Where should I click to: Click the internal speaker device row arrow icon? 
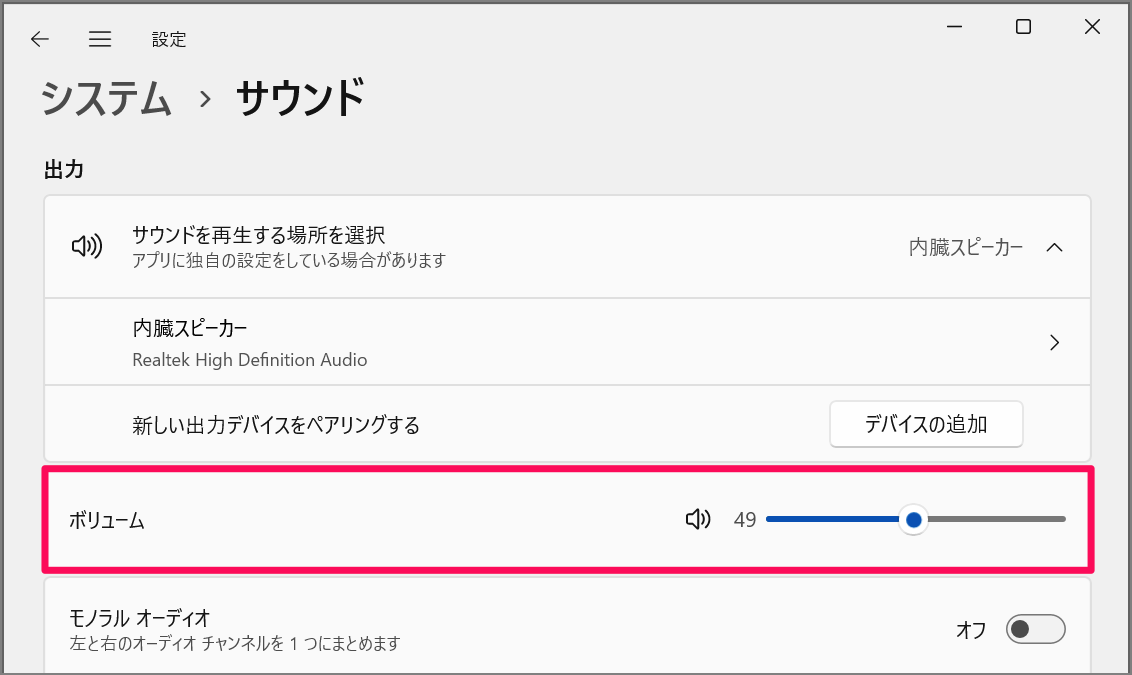click(x=1054, y=341)
